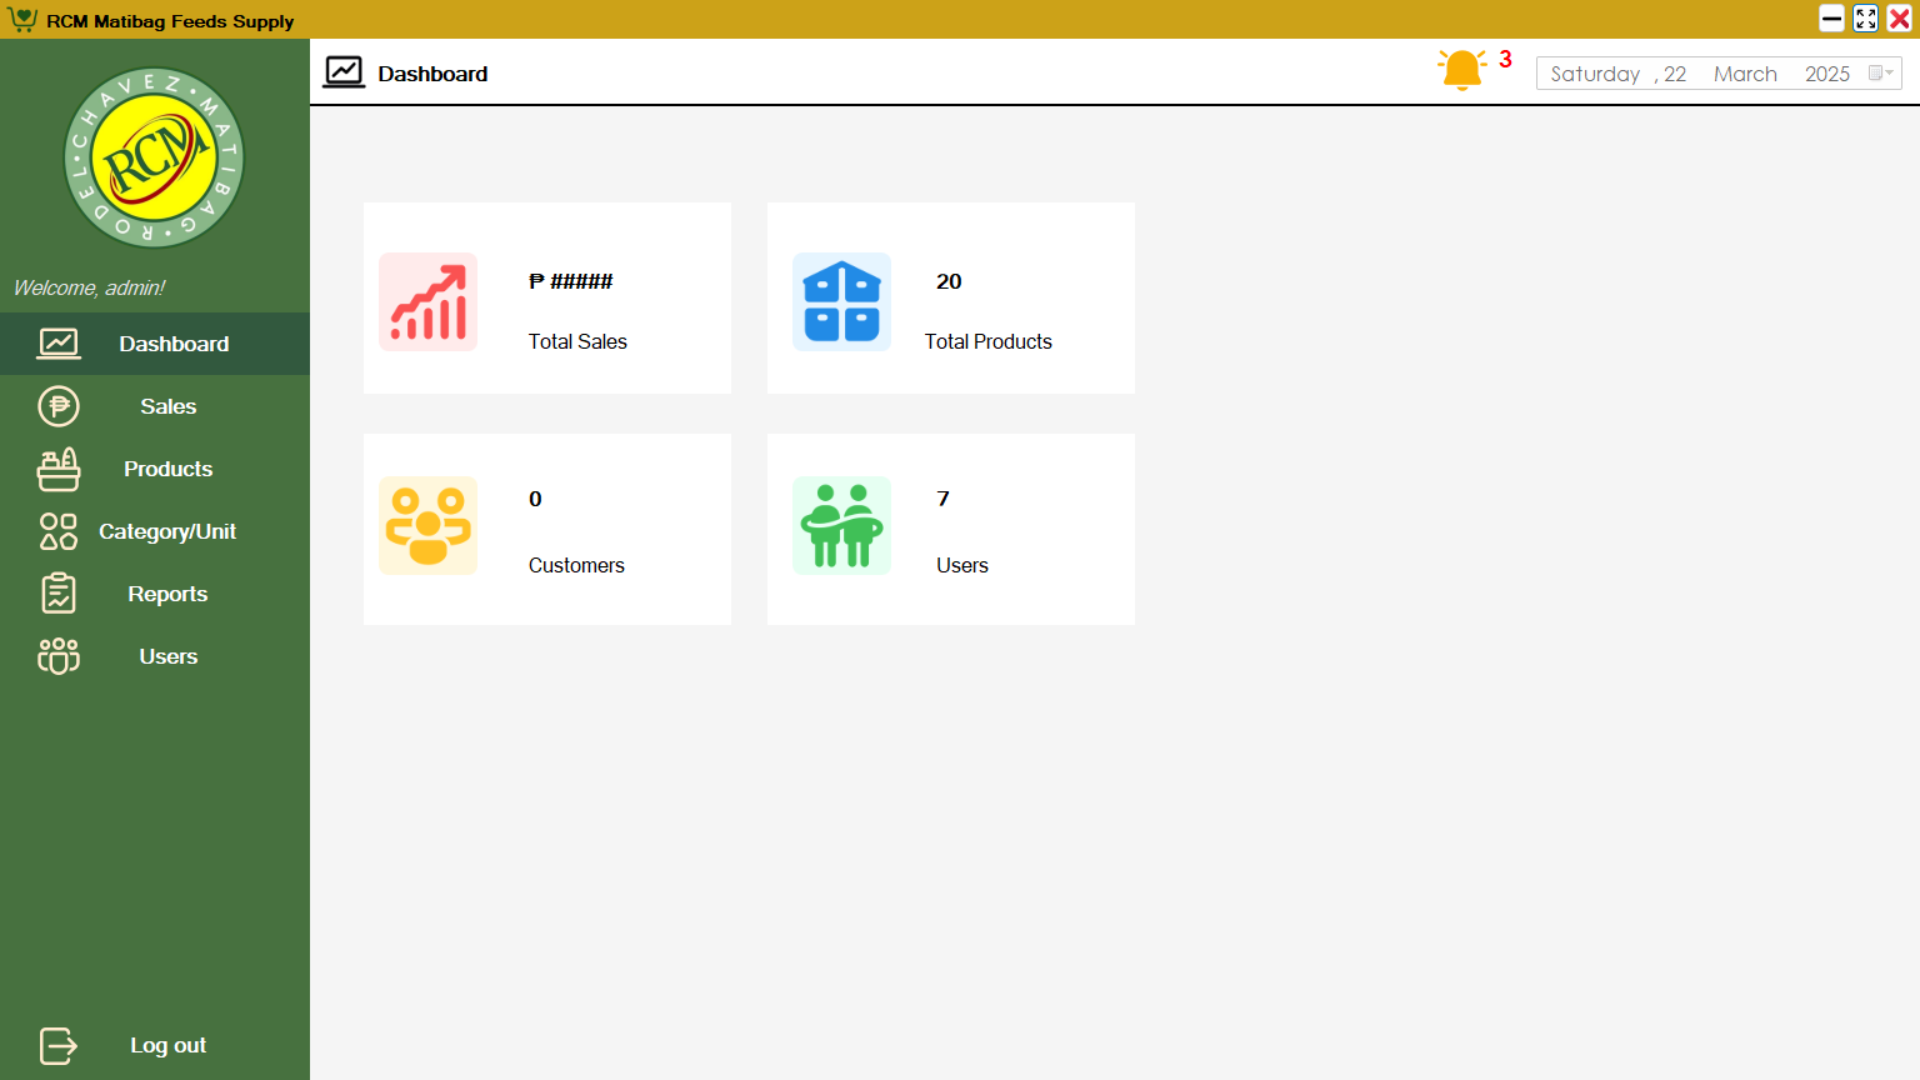The image size is (1920, 1080).
Task: Select the weekday Saturday in date field
Action: 1595,74
